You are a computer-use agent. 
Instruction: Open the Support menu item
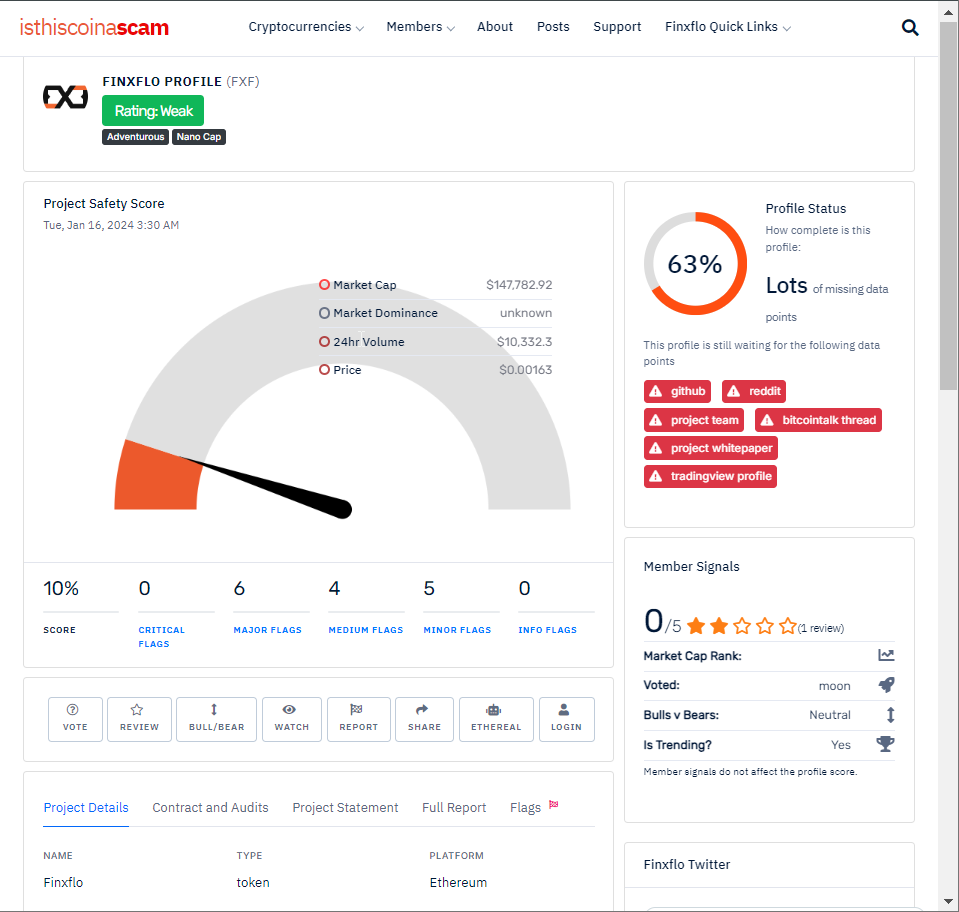click(x=617, y=27)
